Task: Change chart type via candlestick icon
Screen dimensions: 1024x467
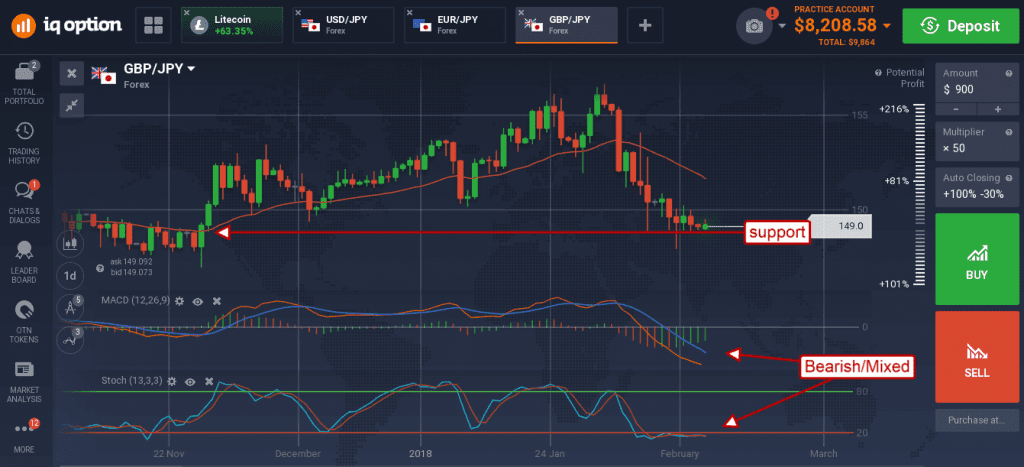Action: (70, 244)
